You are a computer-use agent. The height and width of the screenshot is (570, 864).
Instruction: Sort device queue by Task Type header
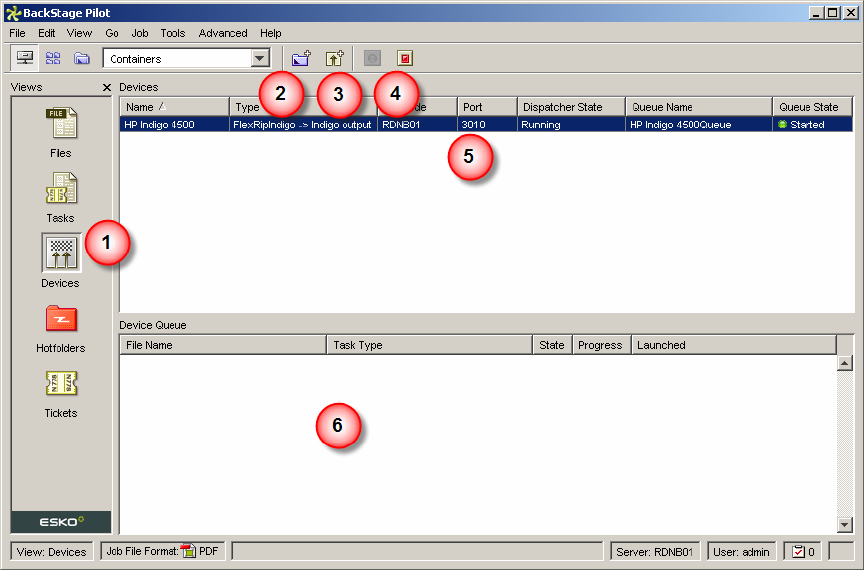click(x=430, y=345)
